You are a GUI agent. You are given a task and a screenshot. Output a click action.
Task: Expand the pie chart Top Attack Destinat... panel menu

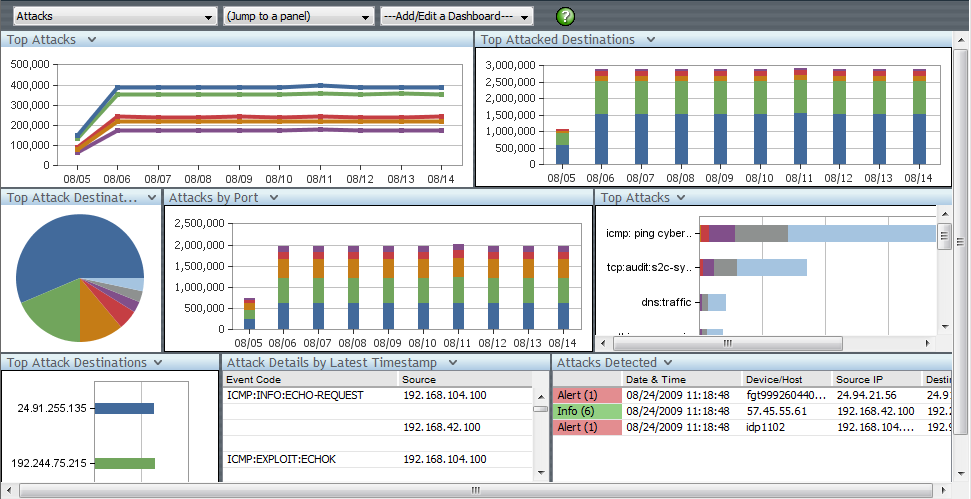(x=152, y=198)
